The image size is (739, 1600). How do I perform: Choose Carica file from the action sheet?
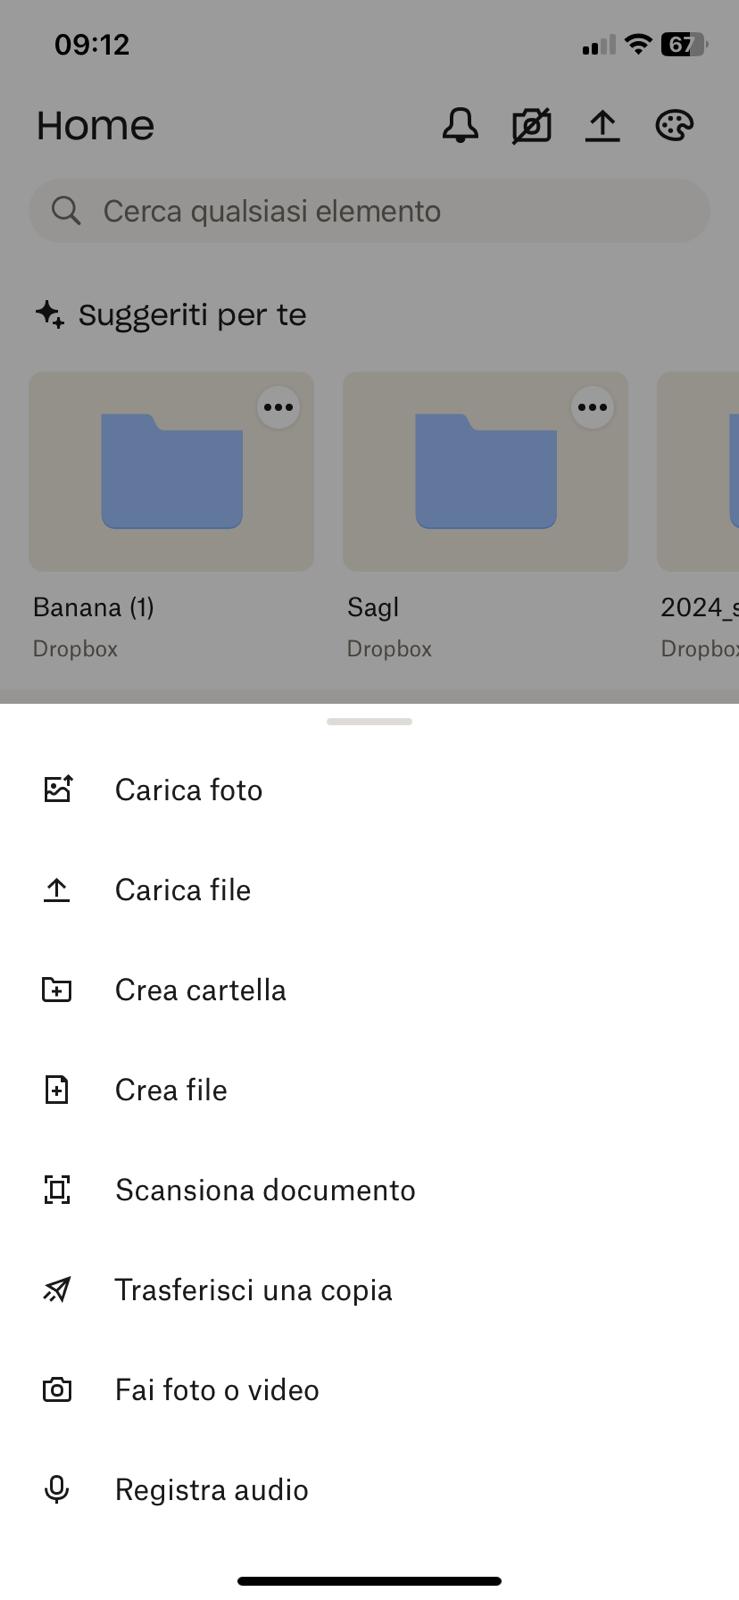183,889
